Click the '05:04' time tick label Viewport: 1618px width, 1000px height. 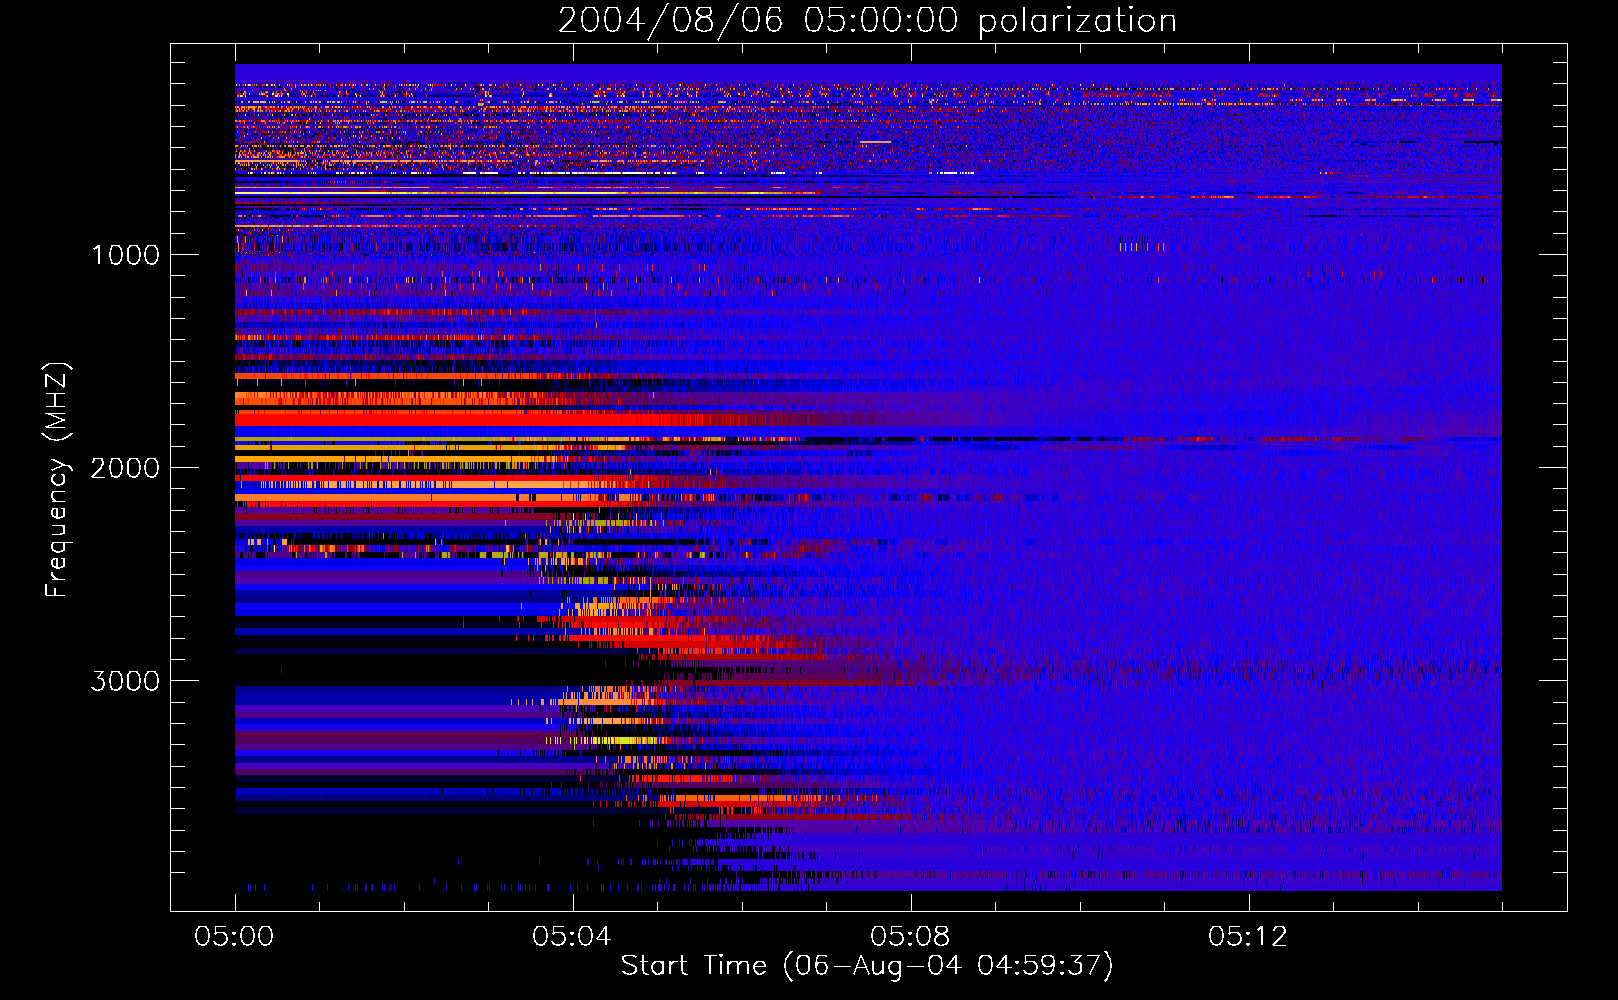[572, 937]
